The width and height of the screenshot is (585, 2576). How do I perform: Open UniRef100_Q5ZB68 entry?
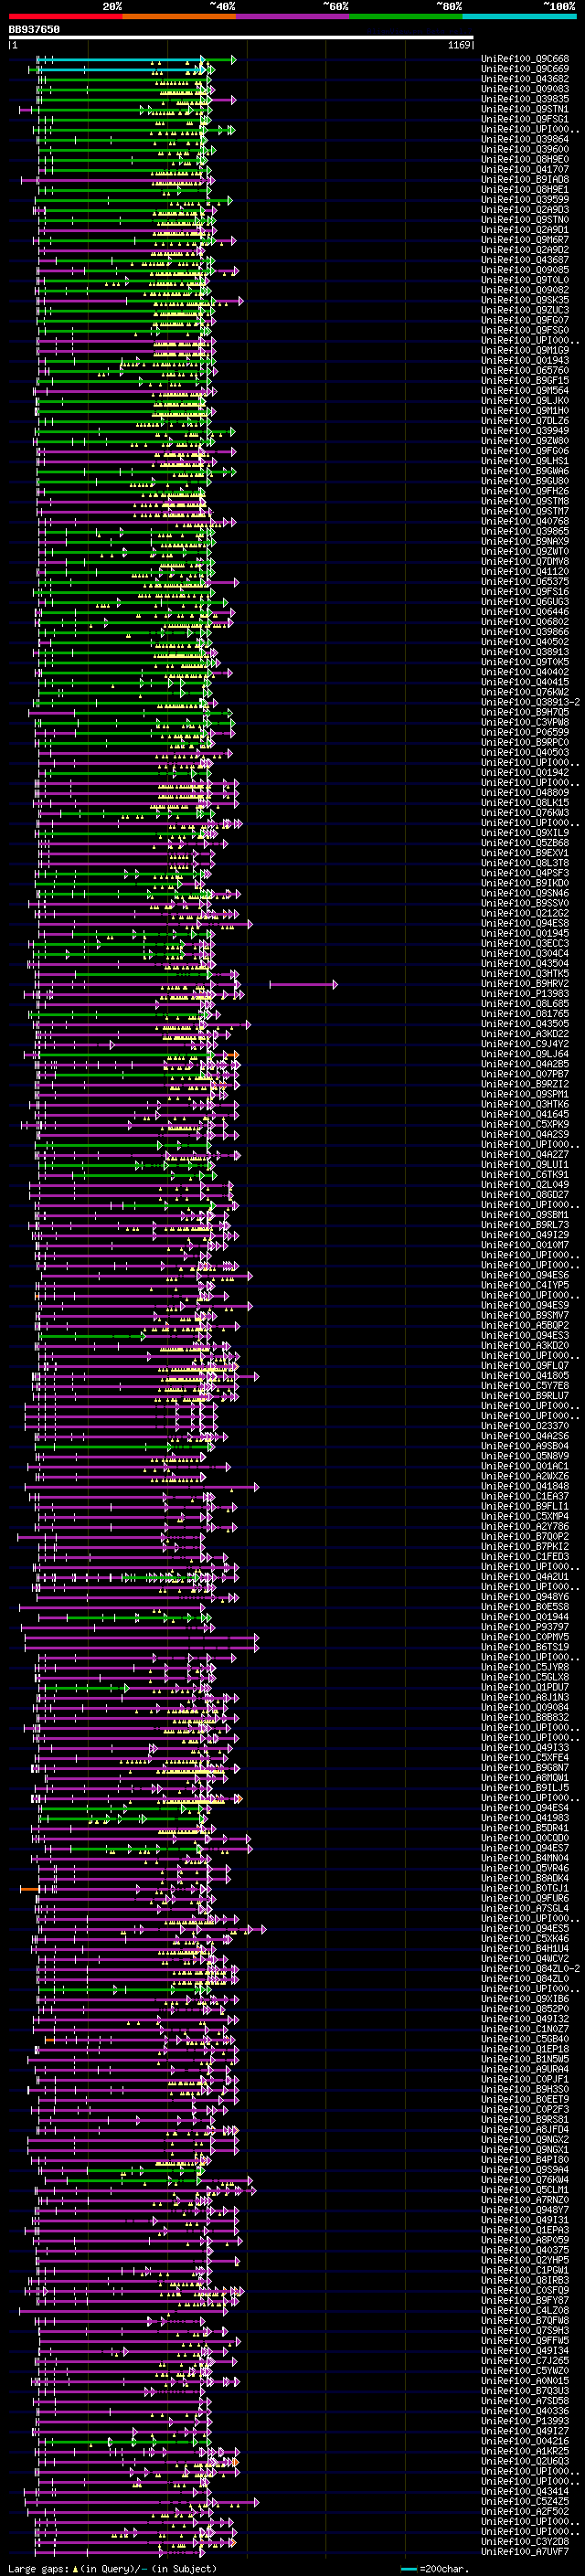(525, 843)
